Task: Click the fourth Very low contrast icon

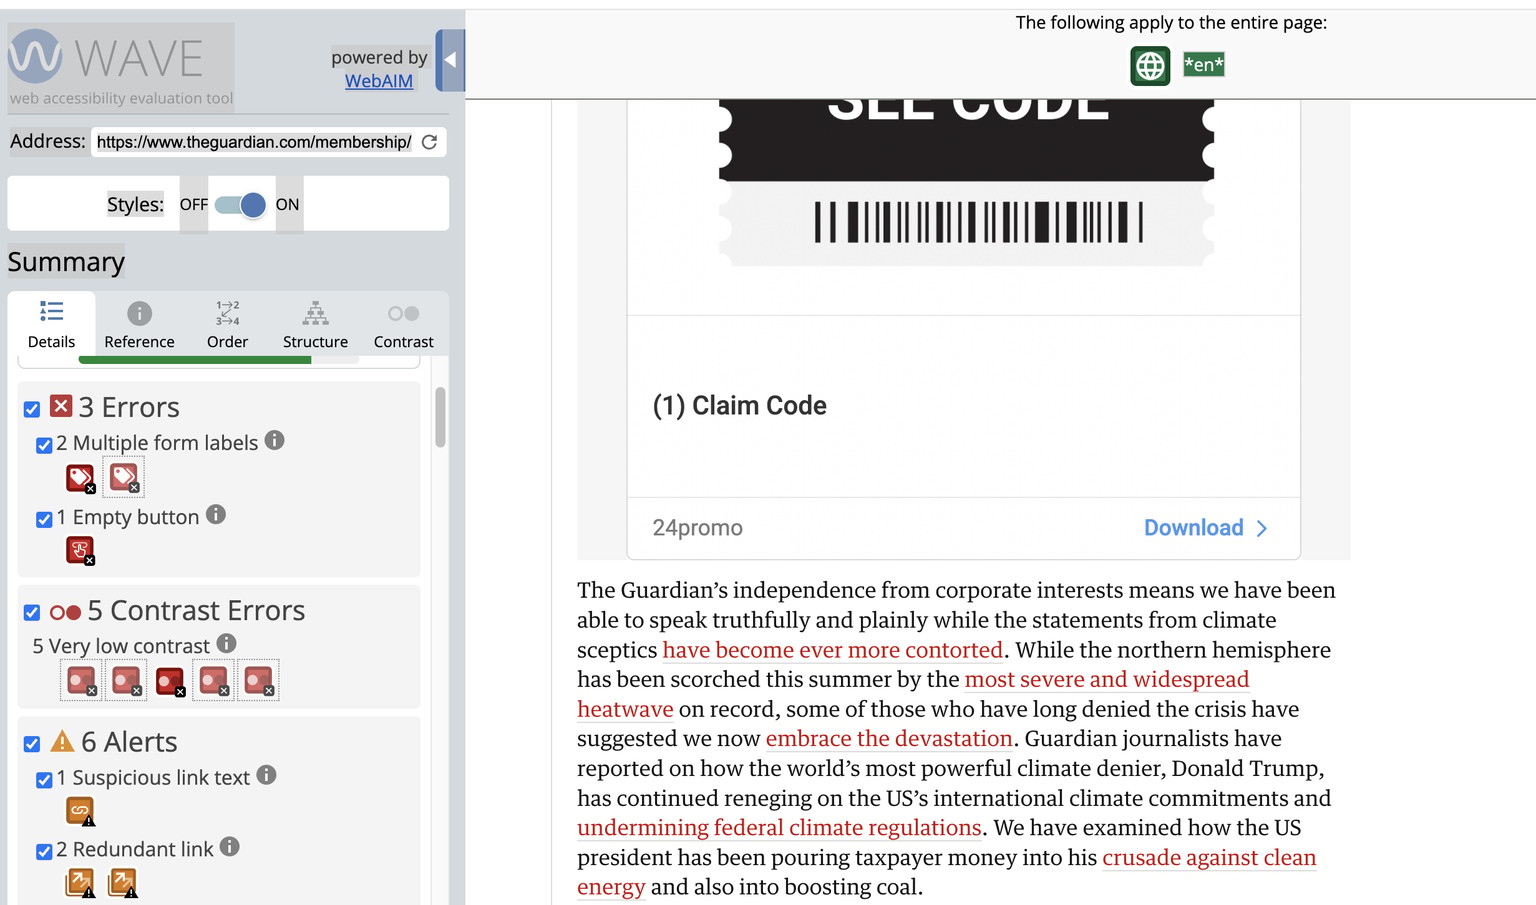Action: 214,681
